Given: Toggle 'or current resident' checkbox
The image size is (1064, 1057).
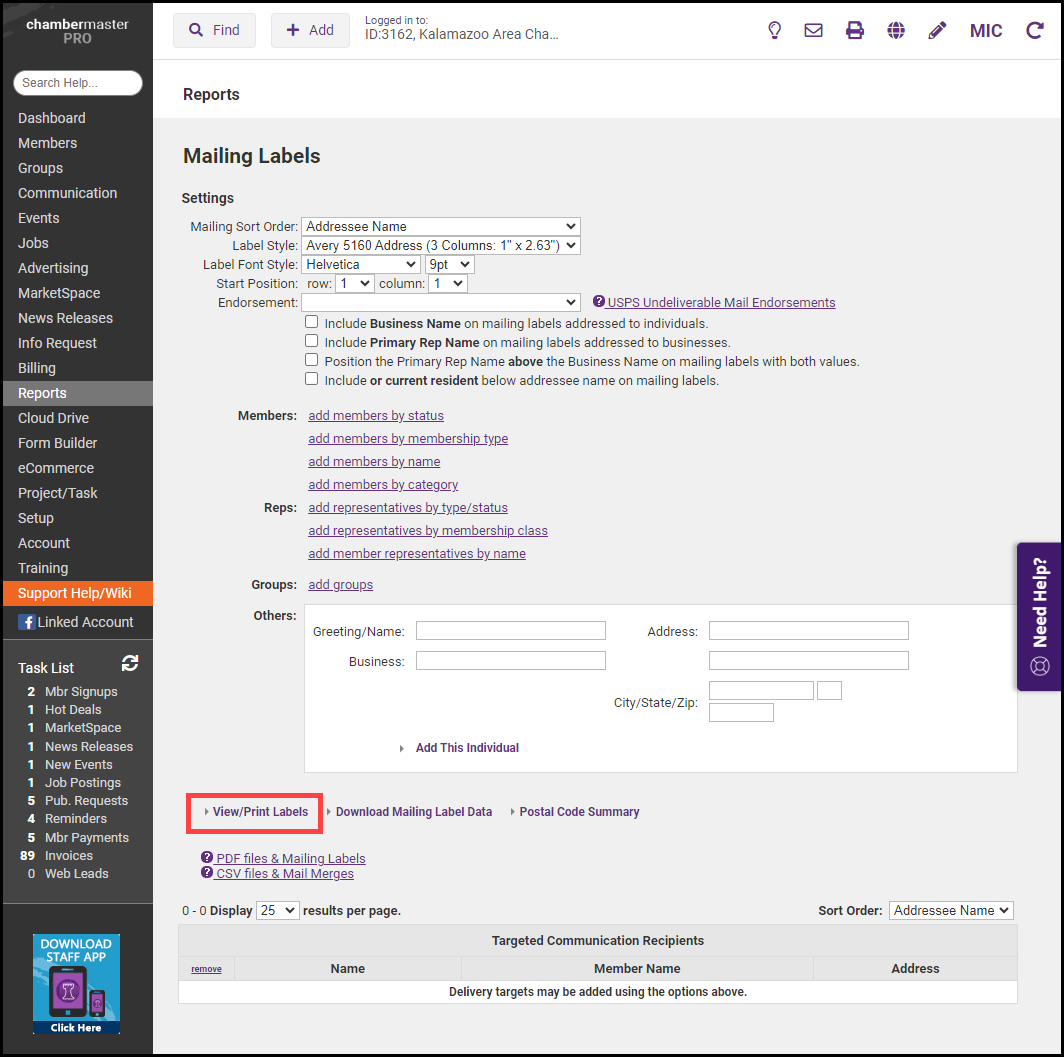Looking at the screenshot, I should [x=312, y=379].
